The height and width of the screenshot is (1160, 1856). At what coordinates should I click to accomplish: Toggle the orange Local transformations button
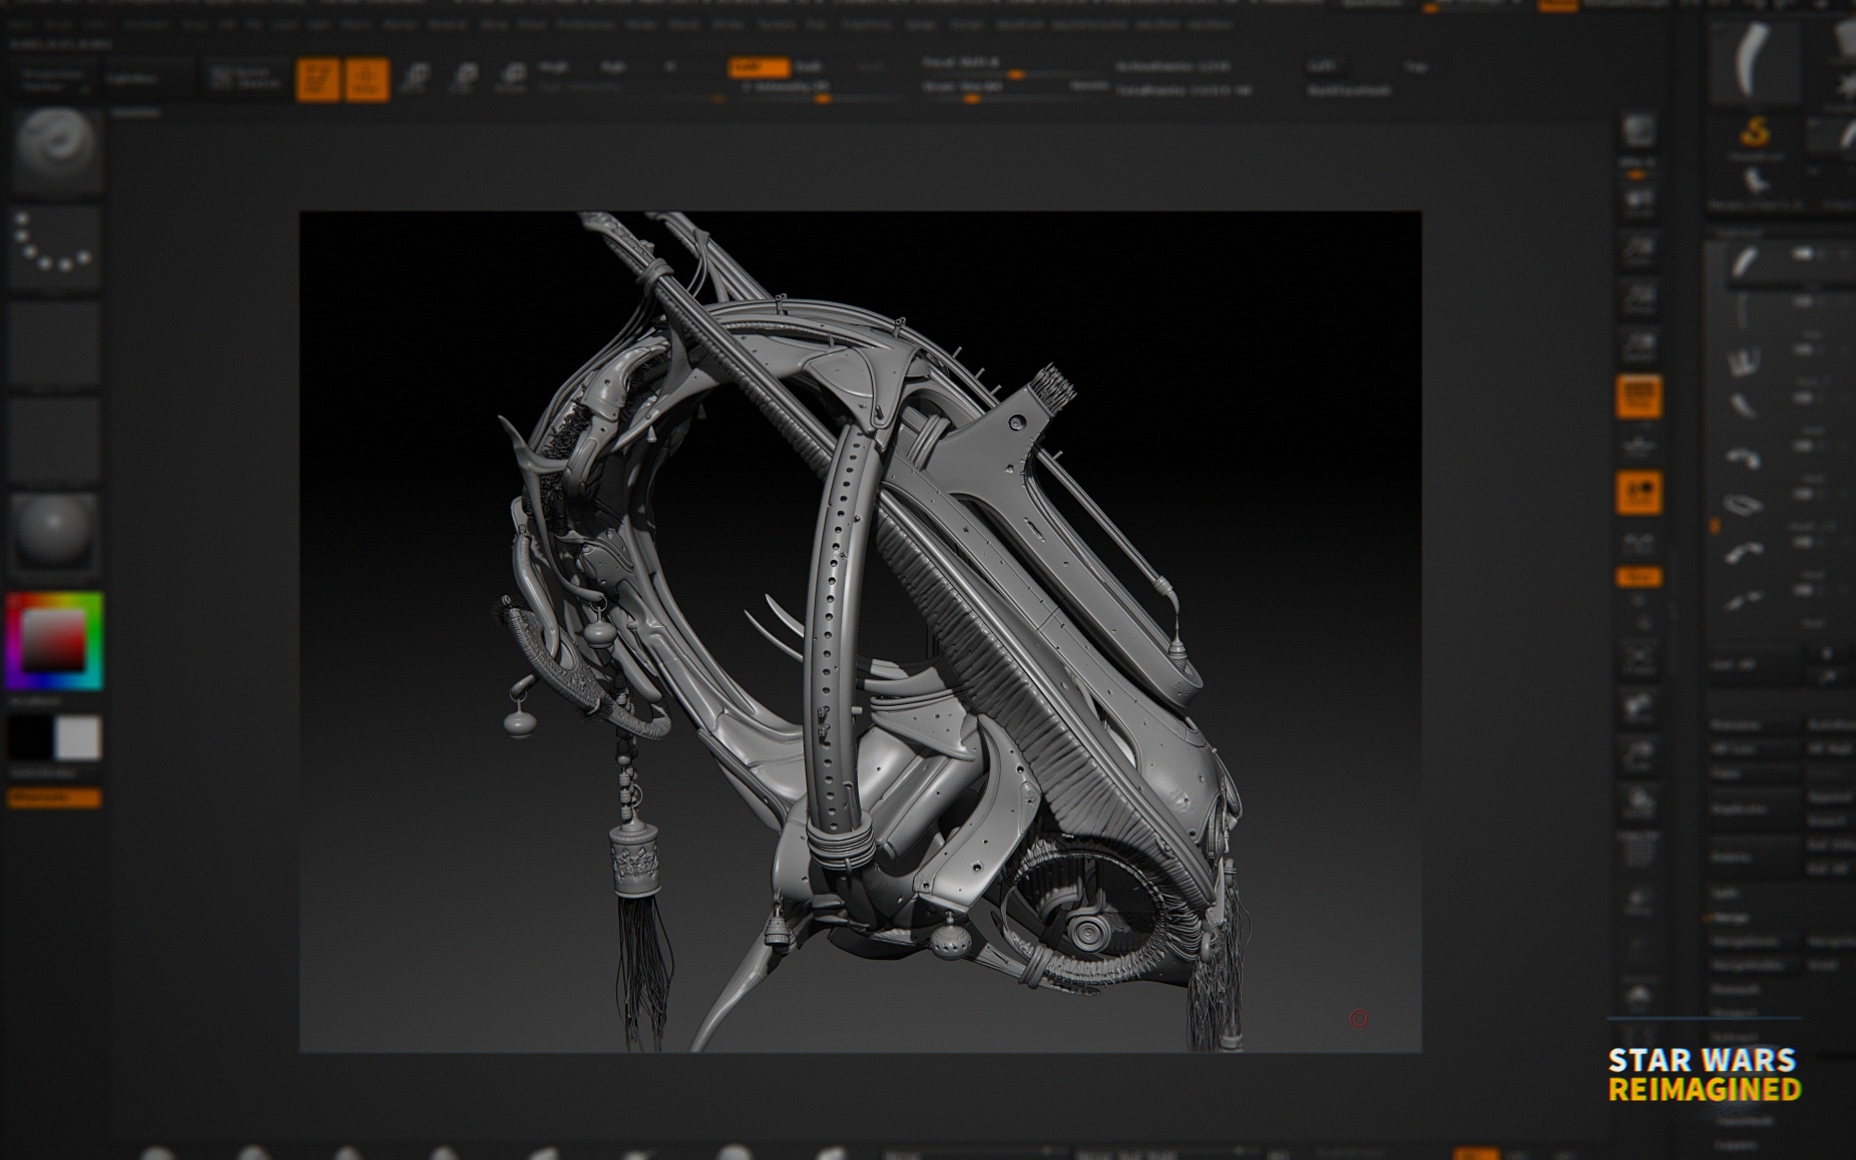pyautogui.click(x=1638, y=493)
